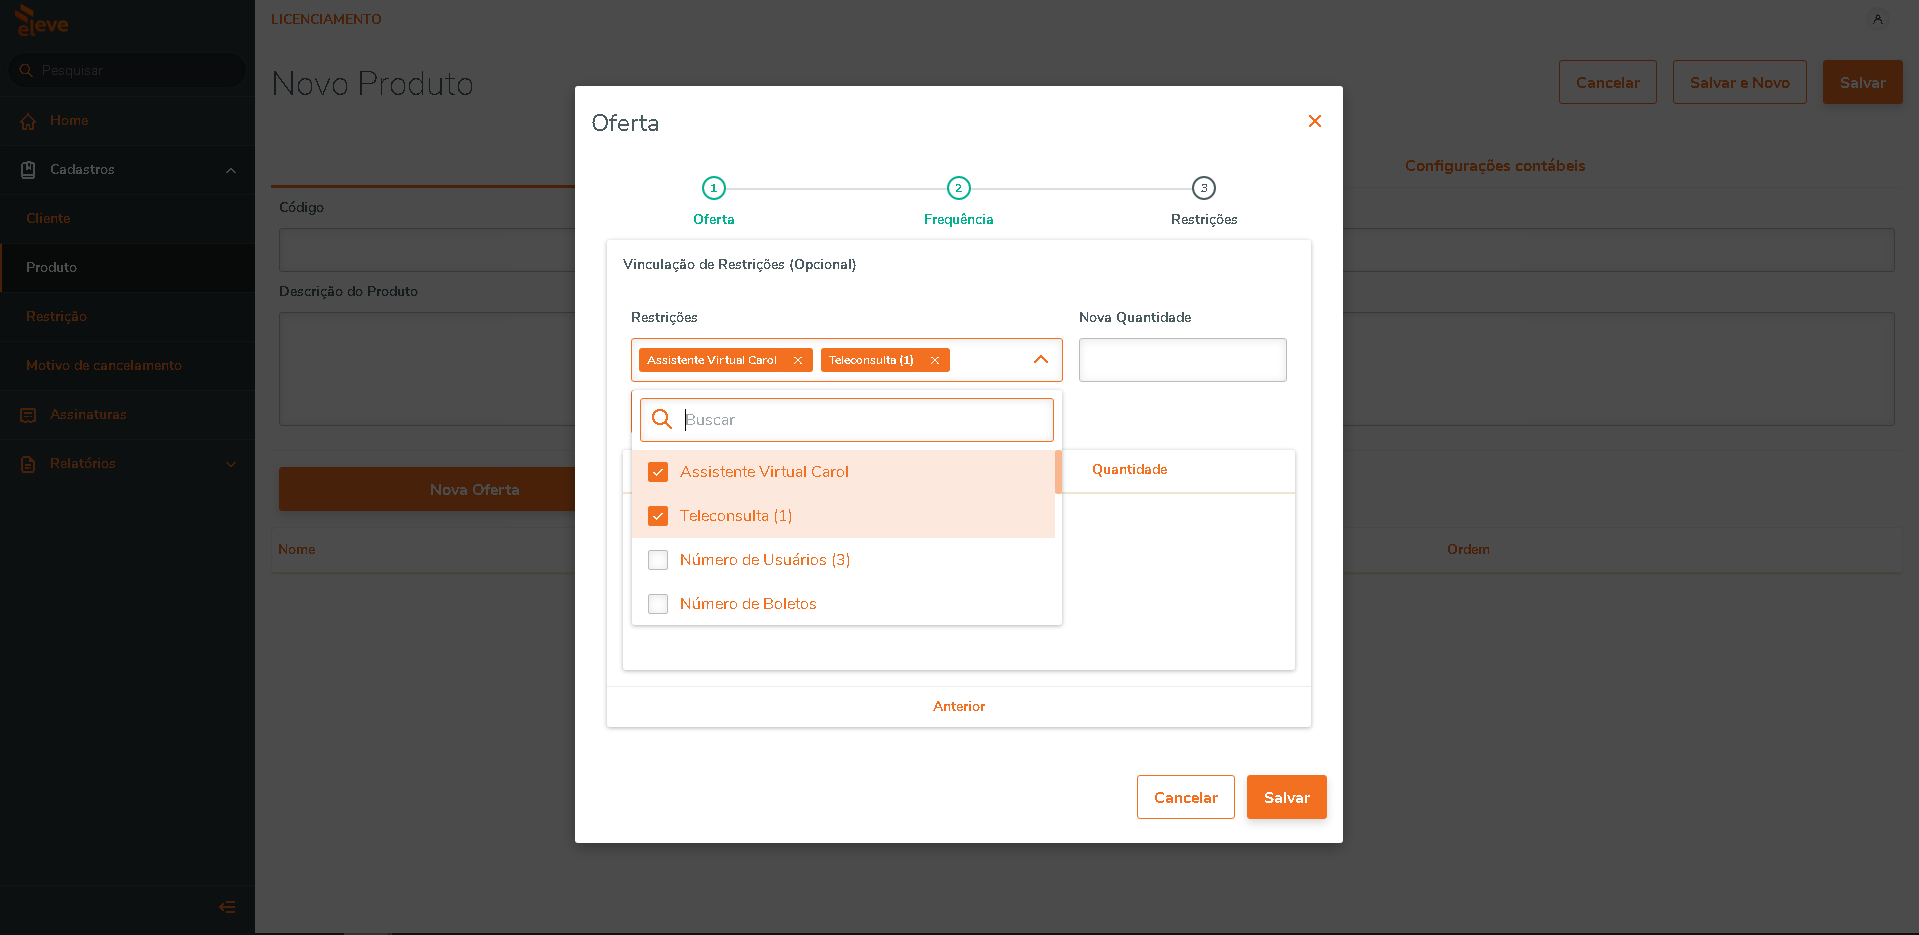Open Home in the sidebar
The width and height of the screenshot is (1919, 935).
127,120
